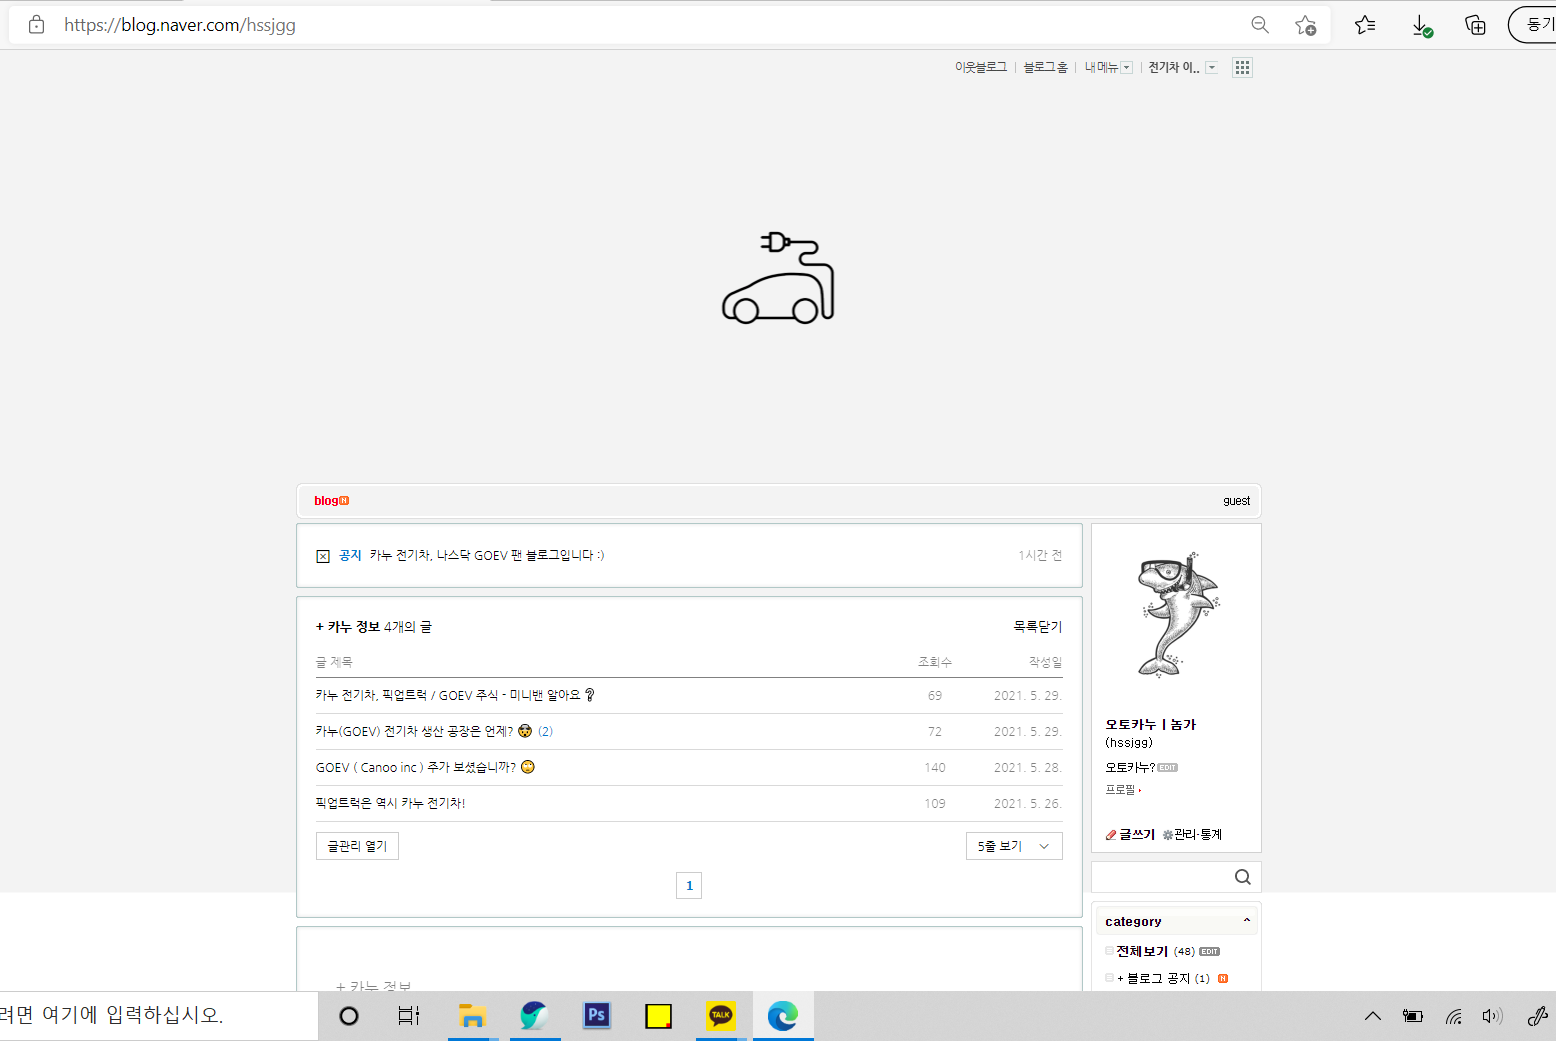Click the pen/ink workspace tray icon
Screen dimensions: 1556x1041
[x=1537, y=1016]
